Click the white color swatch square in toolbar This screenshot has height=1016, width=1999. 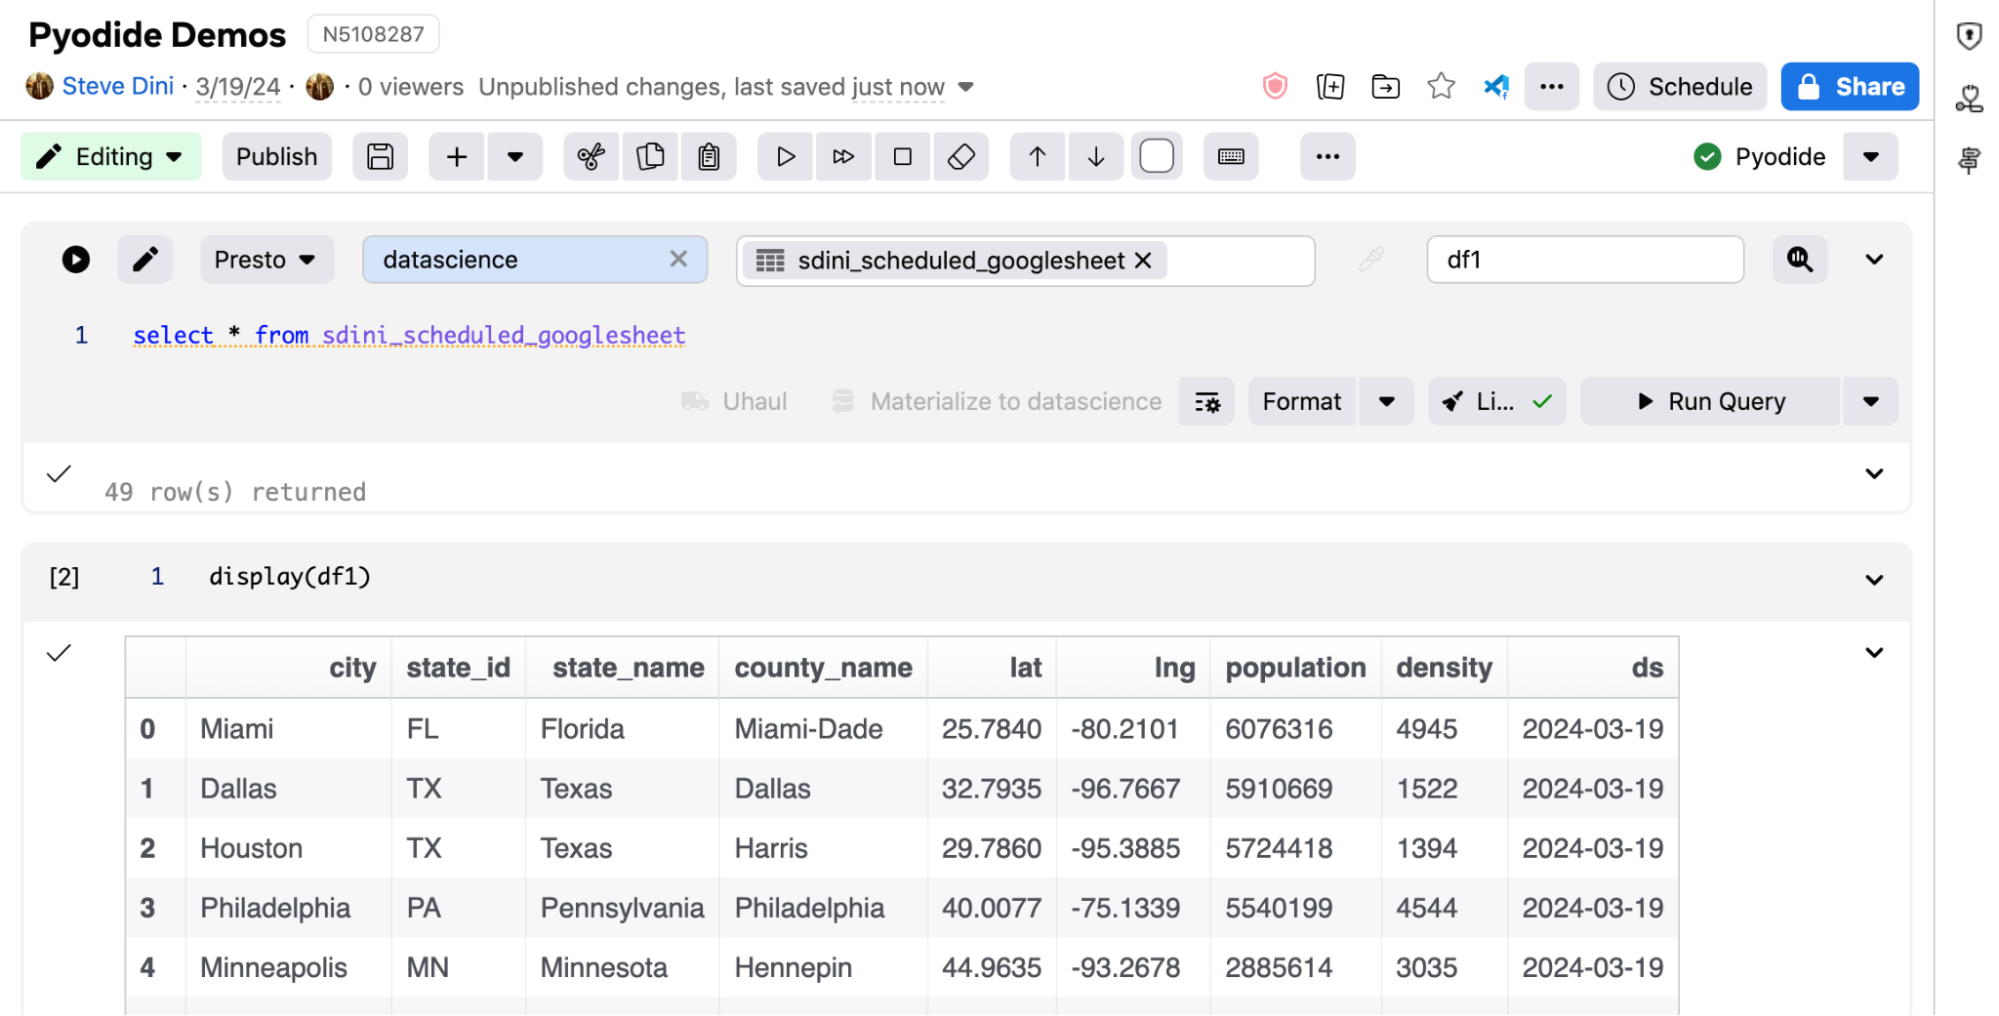(x=1156, y=157)
